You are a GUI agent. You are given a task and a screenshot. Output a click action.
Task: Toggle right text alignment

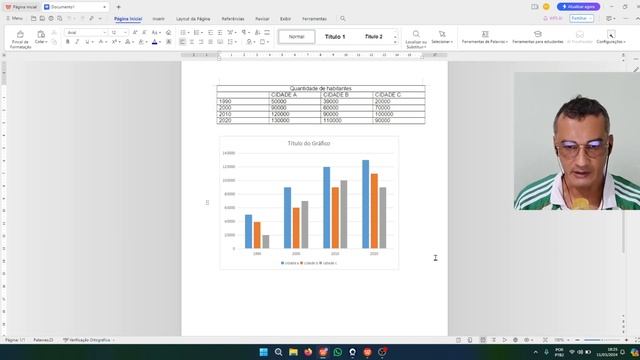coord(201,42)
